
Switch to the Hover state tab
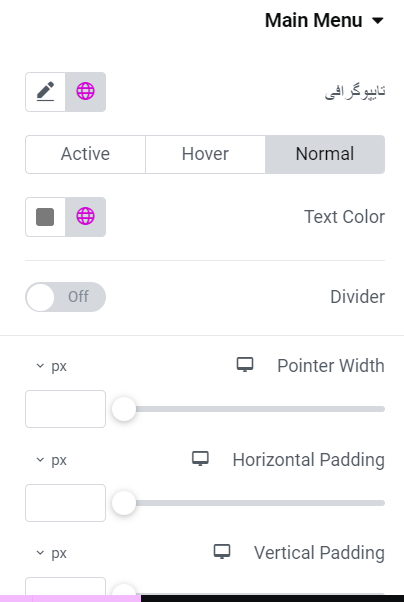(205, 154)
